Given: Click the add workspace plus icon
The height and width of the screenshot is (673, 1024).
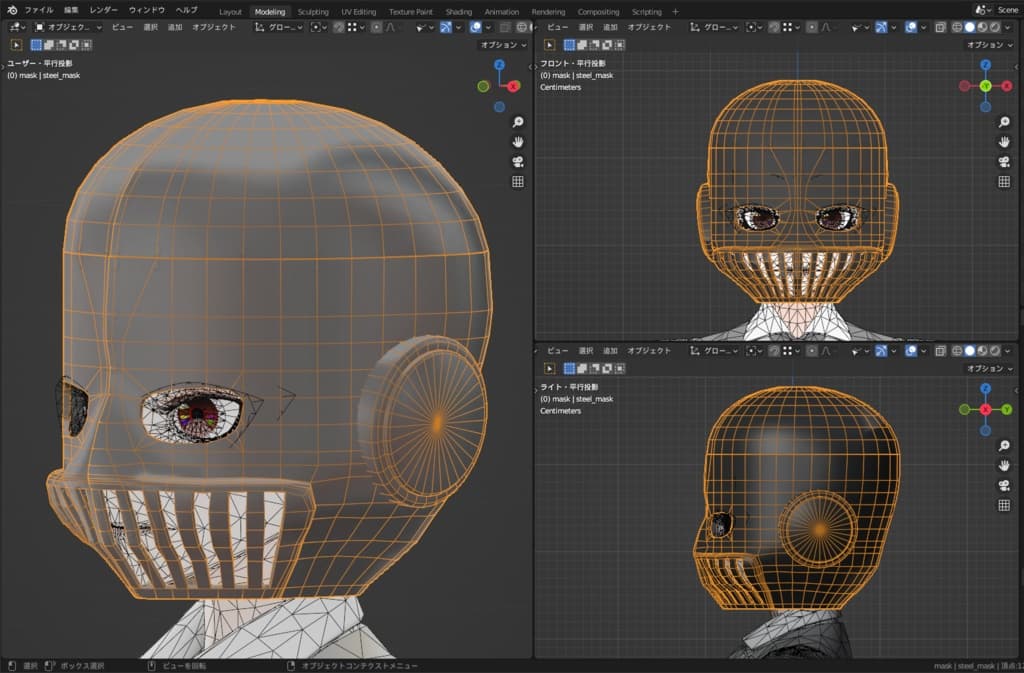Looking at the screenshot, I should (x=675, y=11).
